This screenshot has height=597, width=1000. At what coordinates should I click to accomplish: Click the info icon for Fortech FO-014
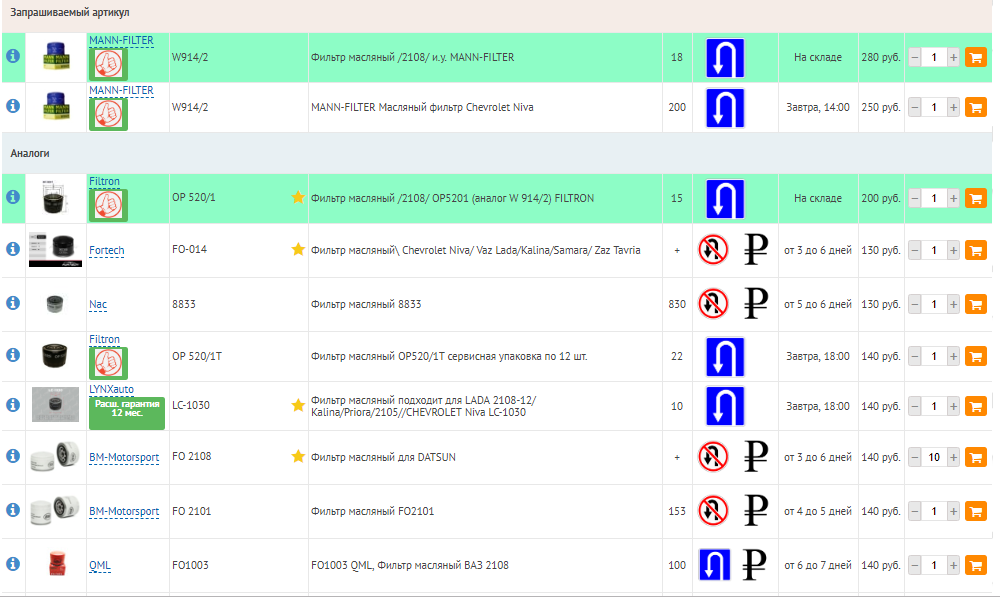(13, 249)
